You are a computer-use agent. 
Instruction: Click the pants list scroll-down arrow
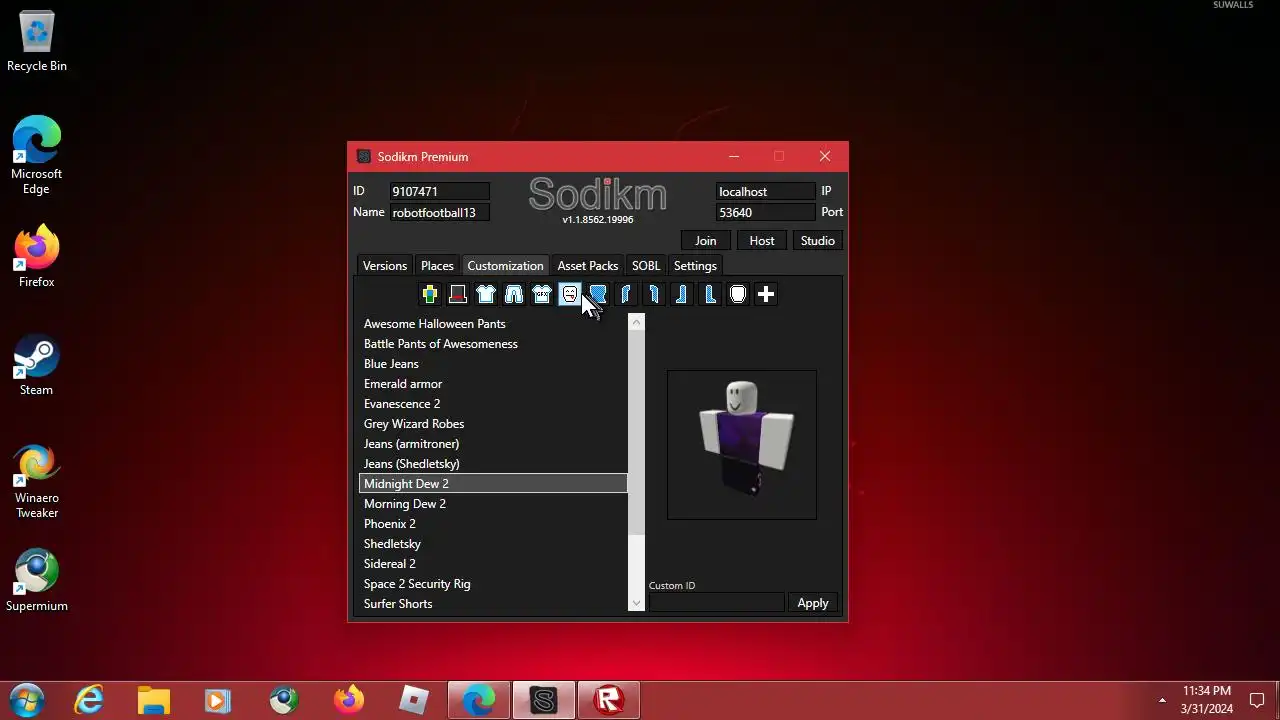[636, 604]
